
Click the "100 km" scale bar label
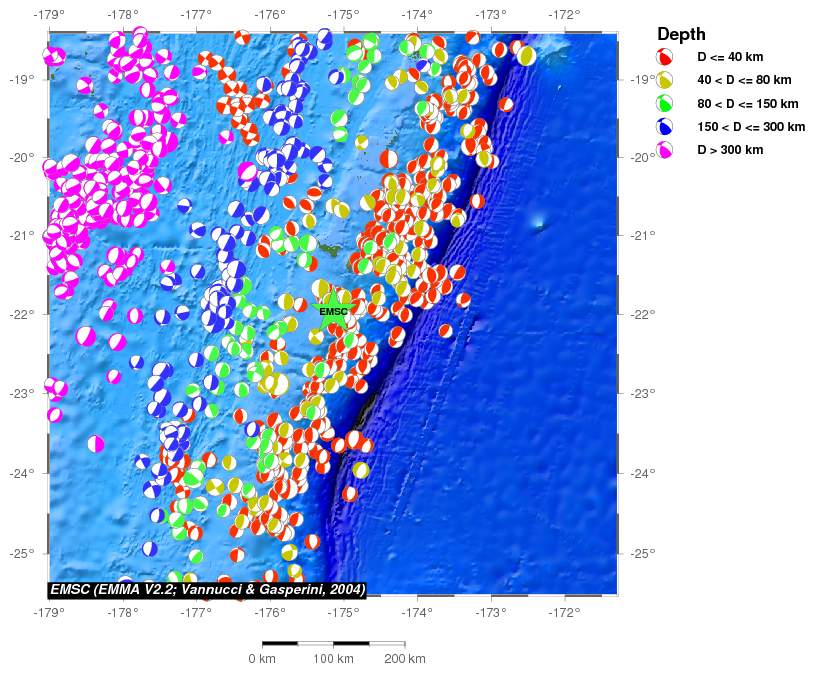click(x=333, y=658)
